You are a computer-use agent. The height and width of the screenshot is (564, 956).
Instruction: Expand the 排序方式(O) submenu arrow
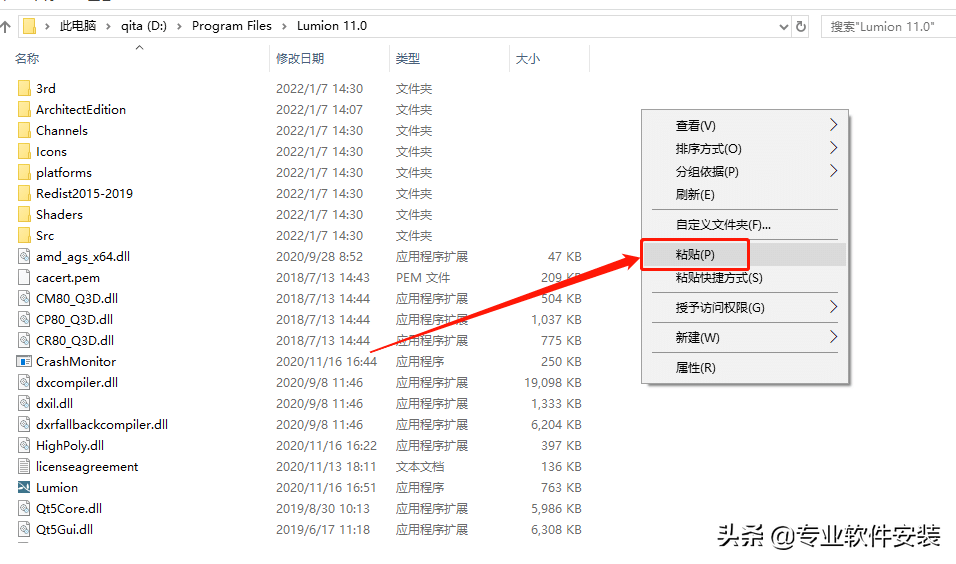point(833,148)
